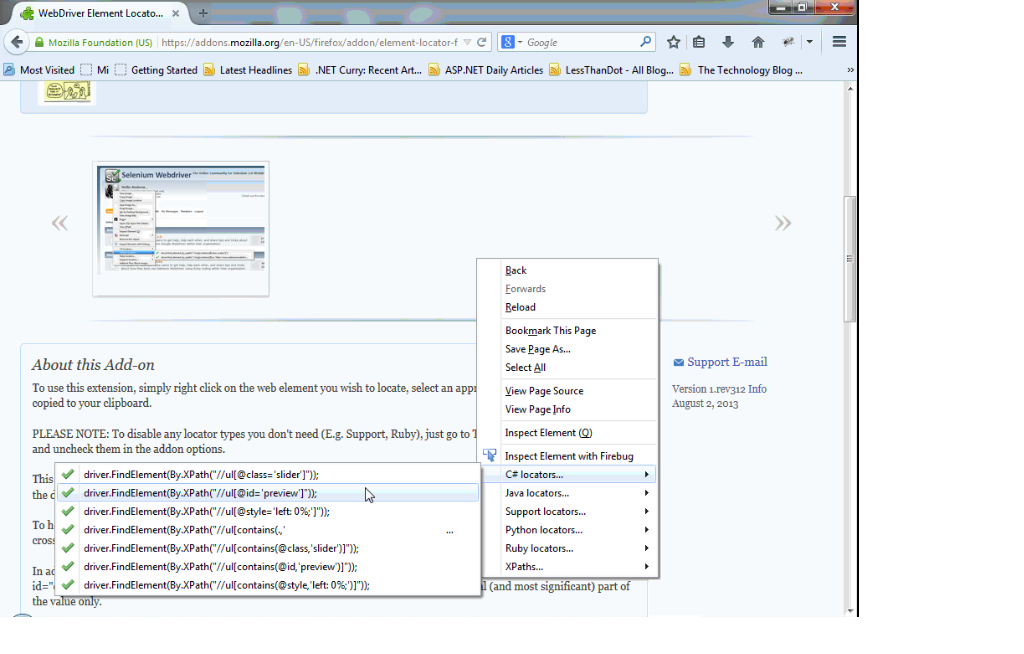Choose Back in context menu
1024x654 pixels.
[568, 270]
